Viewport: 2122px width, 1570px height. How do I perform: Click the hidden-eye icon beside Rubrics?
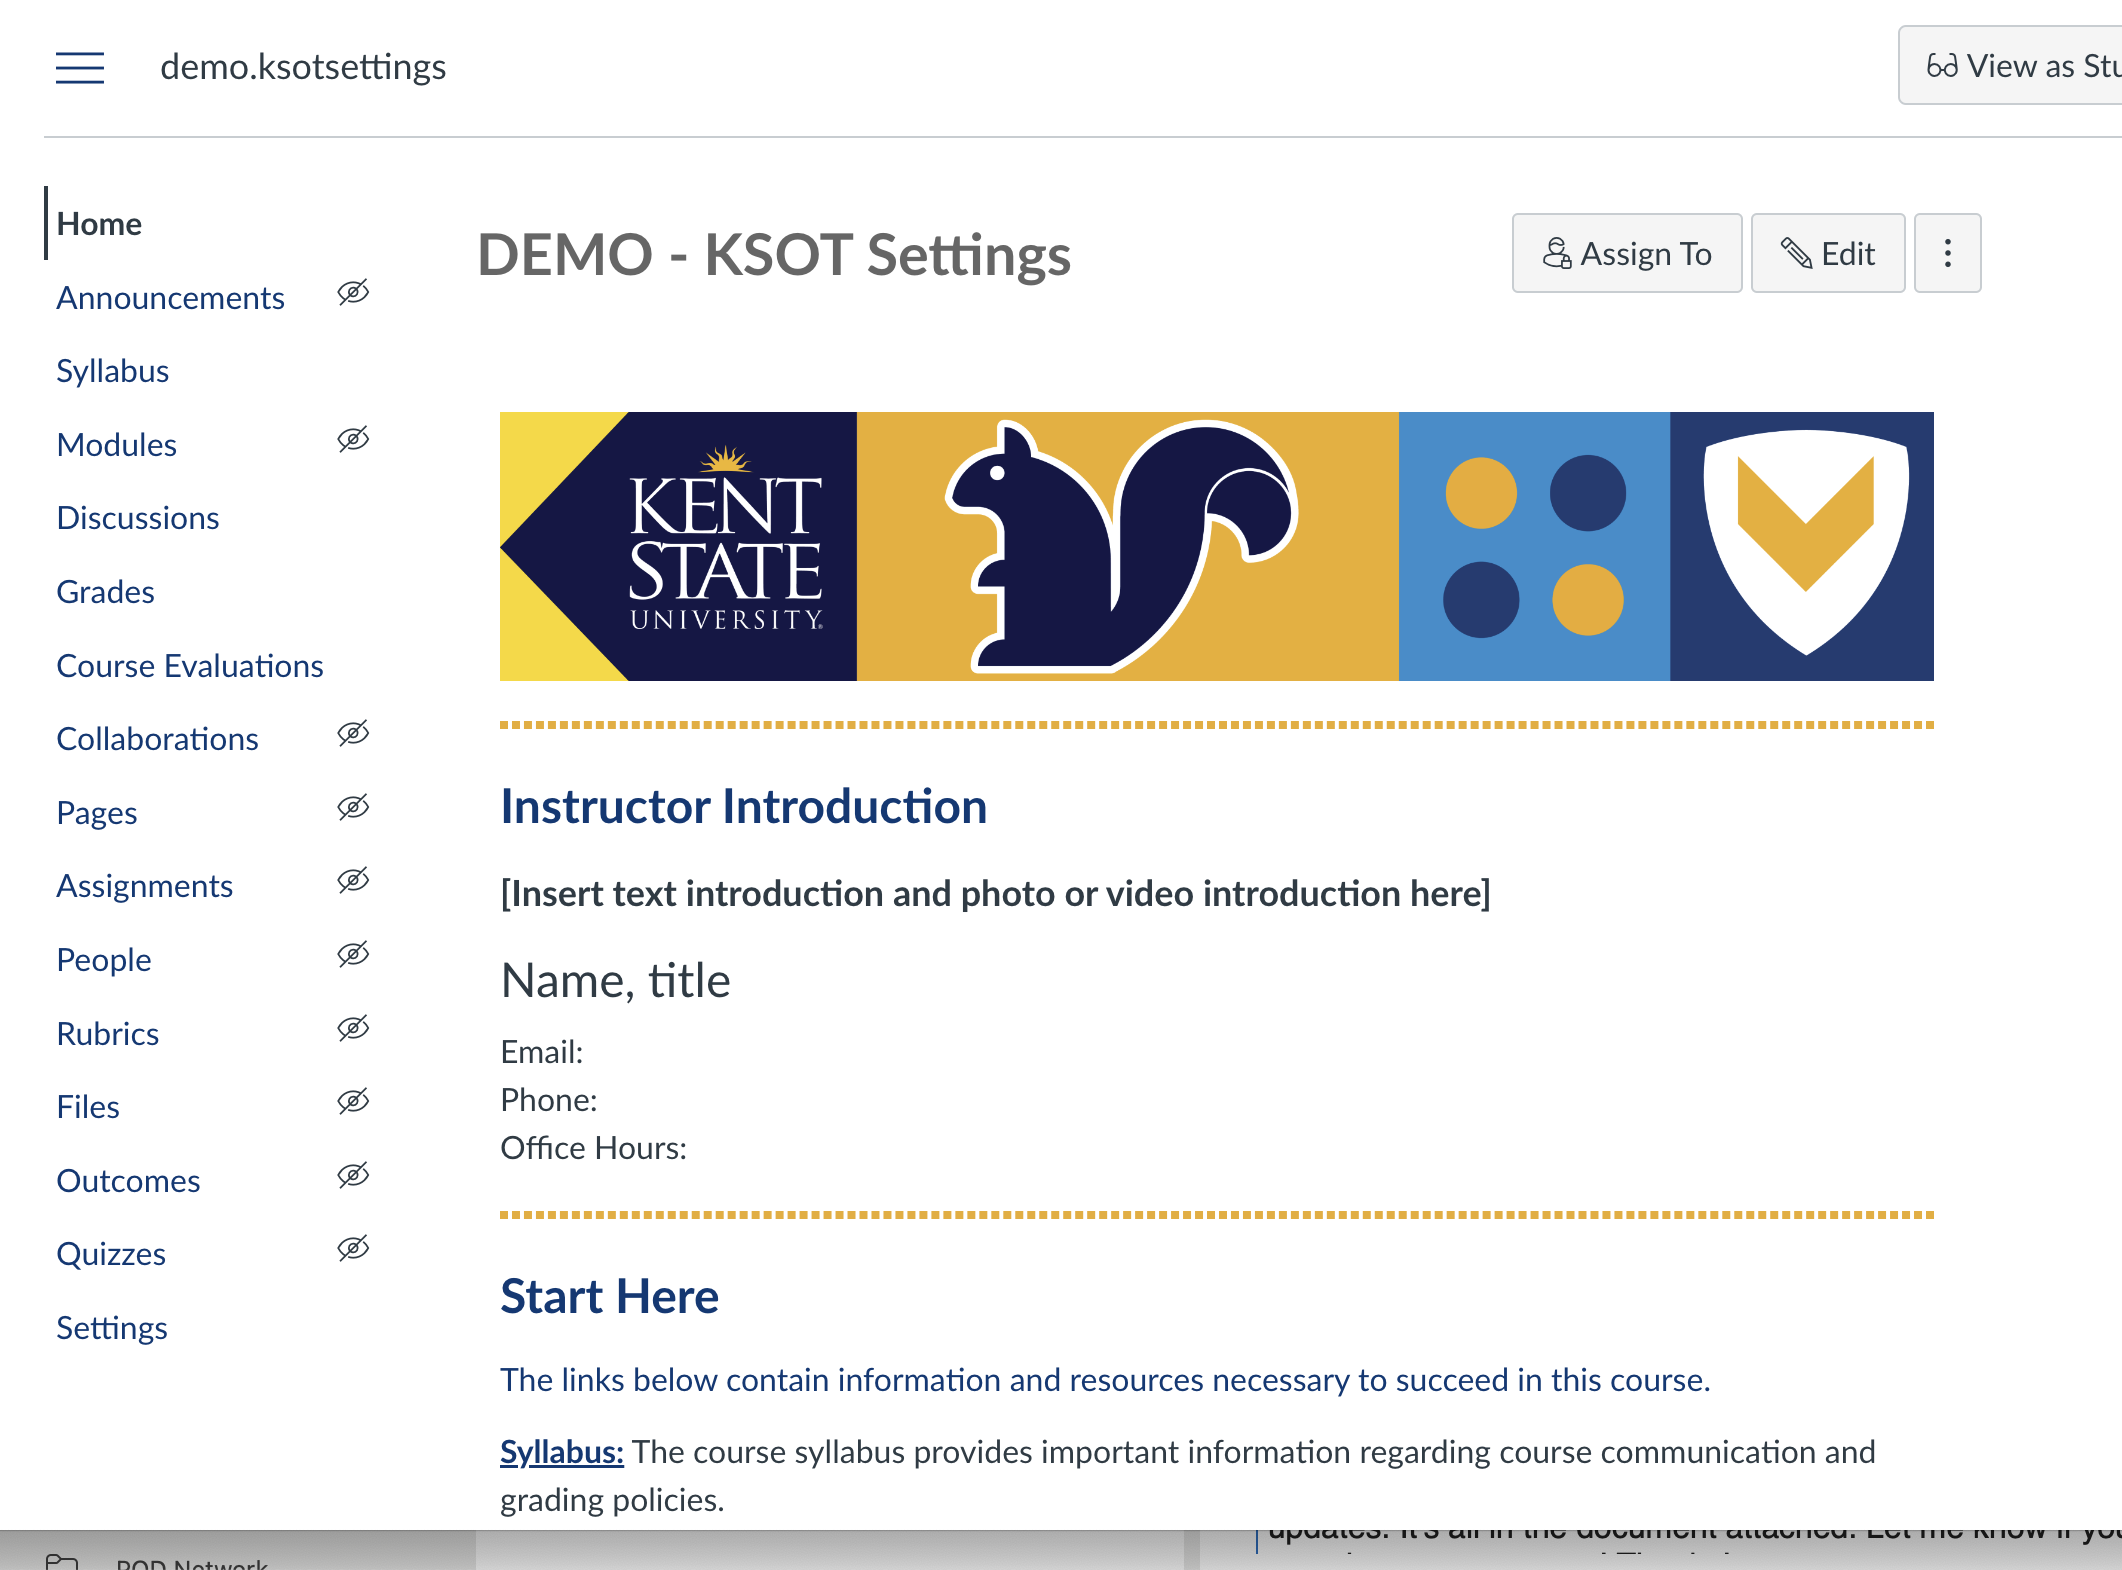coord(352,1028)
